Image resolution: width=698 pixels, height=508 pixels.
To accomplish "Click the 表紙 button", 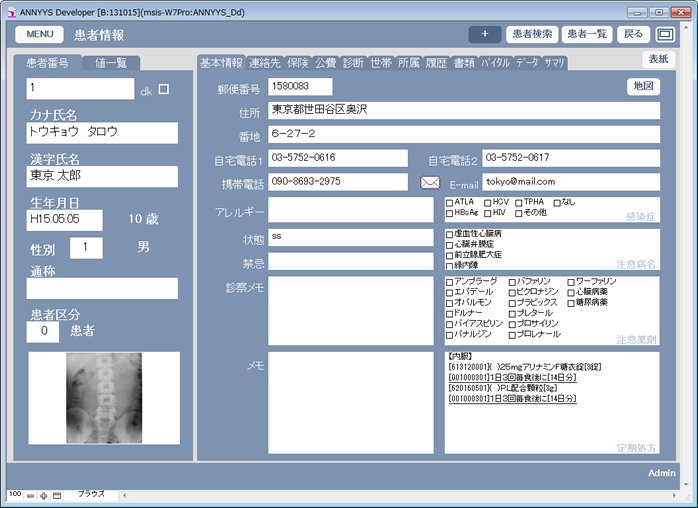I will pyautogui.click(x=658, y=59).
